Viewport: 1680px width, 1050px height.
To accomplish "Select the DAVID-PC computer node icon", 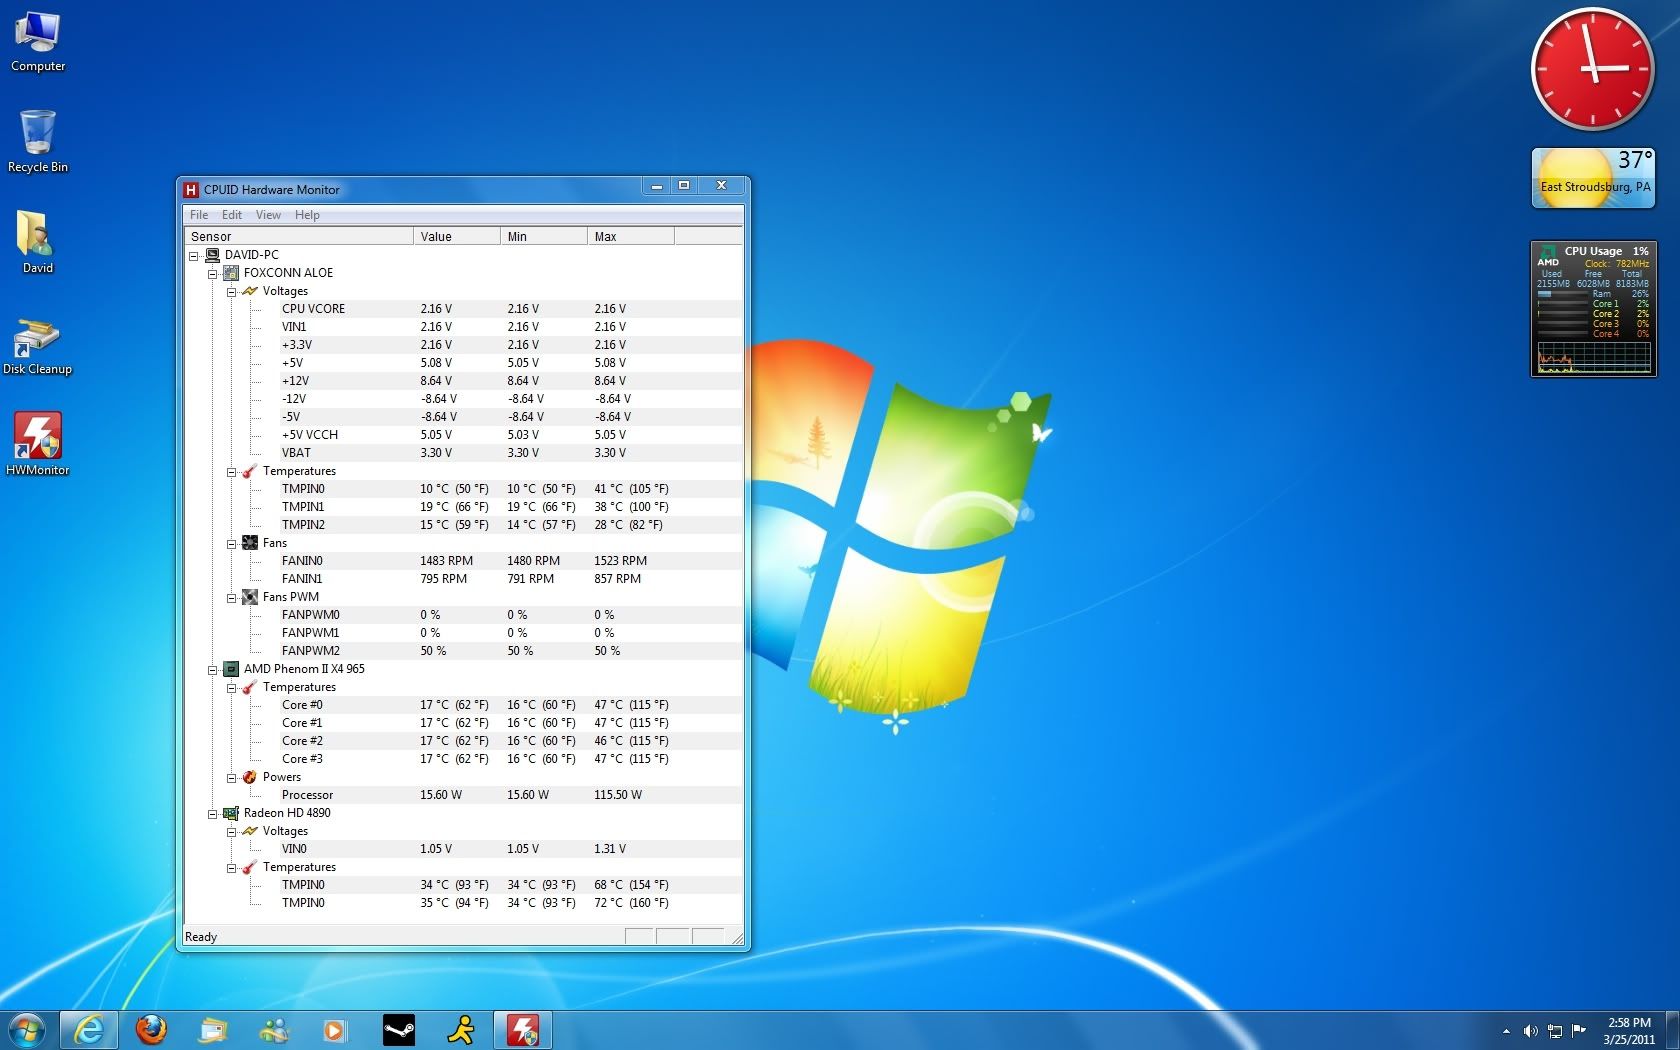I will tap(212, 255).
